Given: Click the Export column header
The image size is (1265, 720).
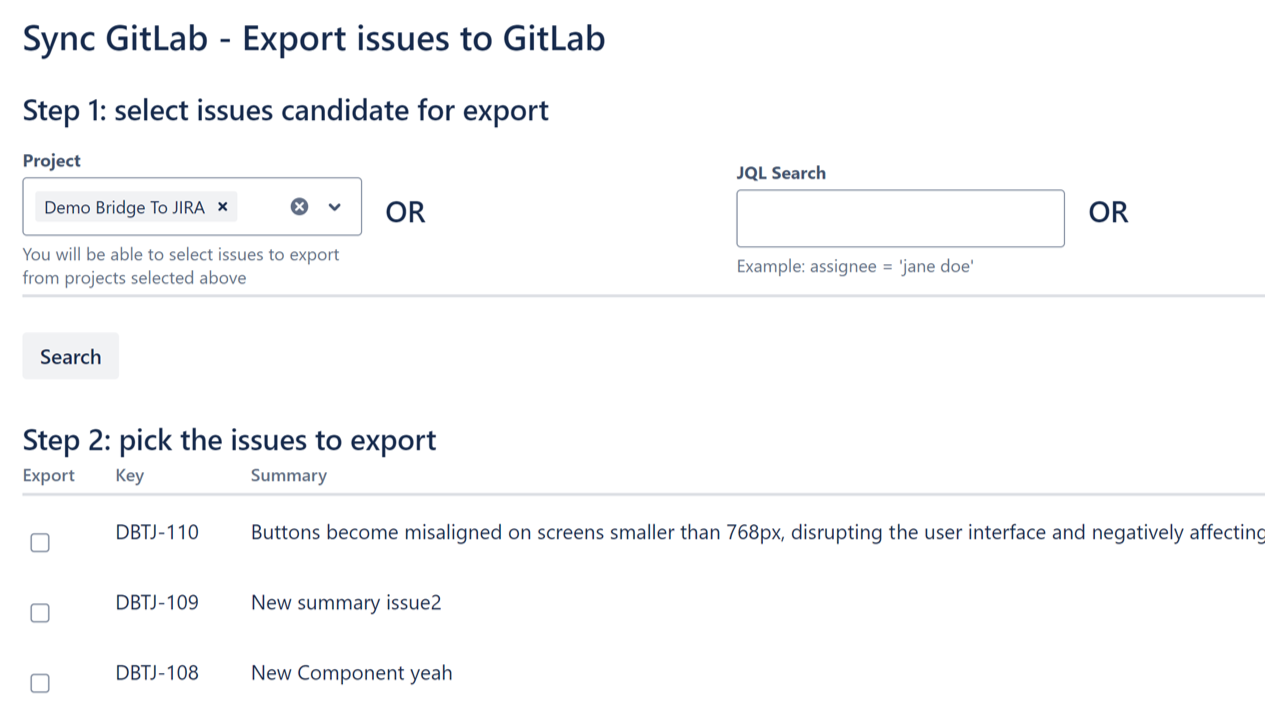Looking at the screenshot, I should pyautogui.click(x=48, y=475).
